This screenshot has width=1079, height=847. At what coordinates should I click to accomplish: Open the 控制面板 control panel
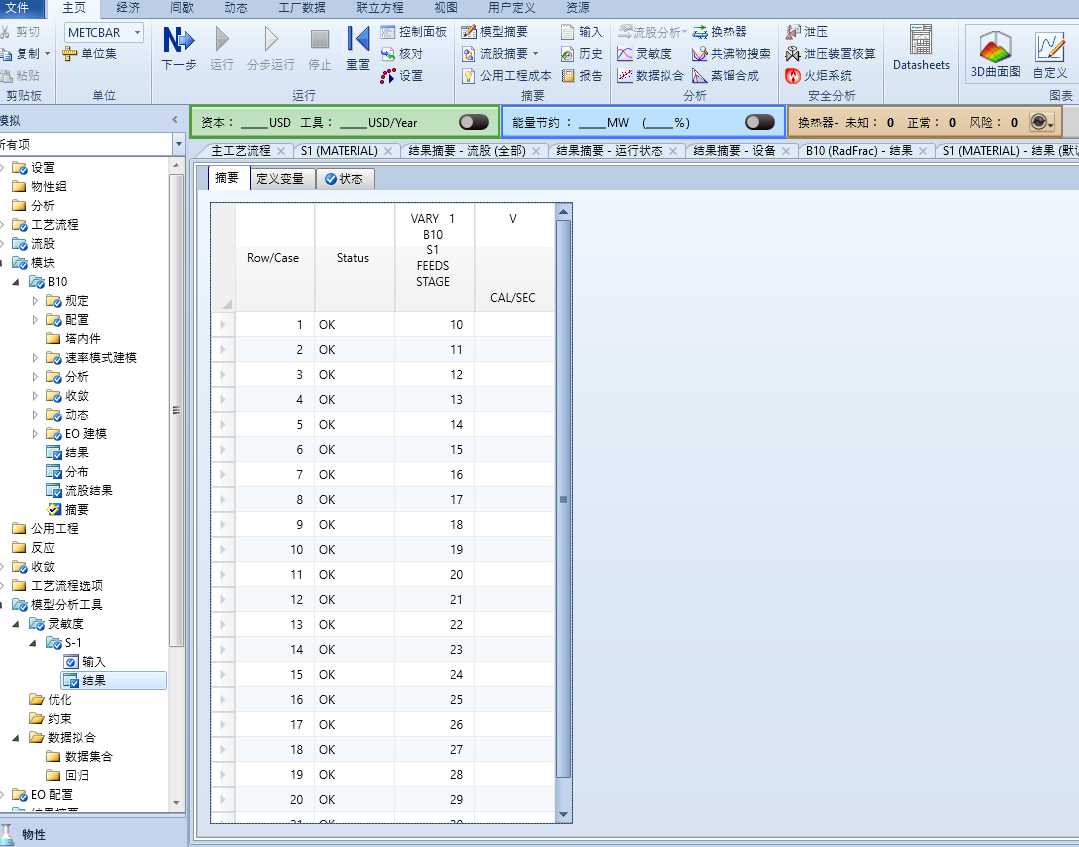pyautogui.click(x=414, y=32)
